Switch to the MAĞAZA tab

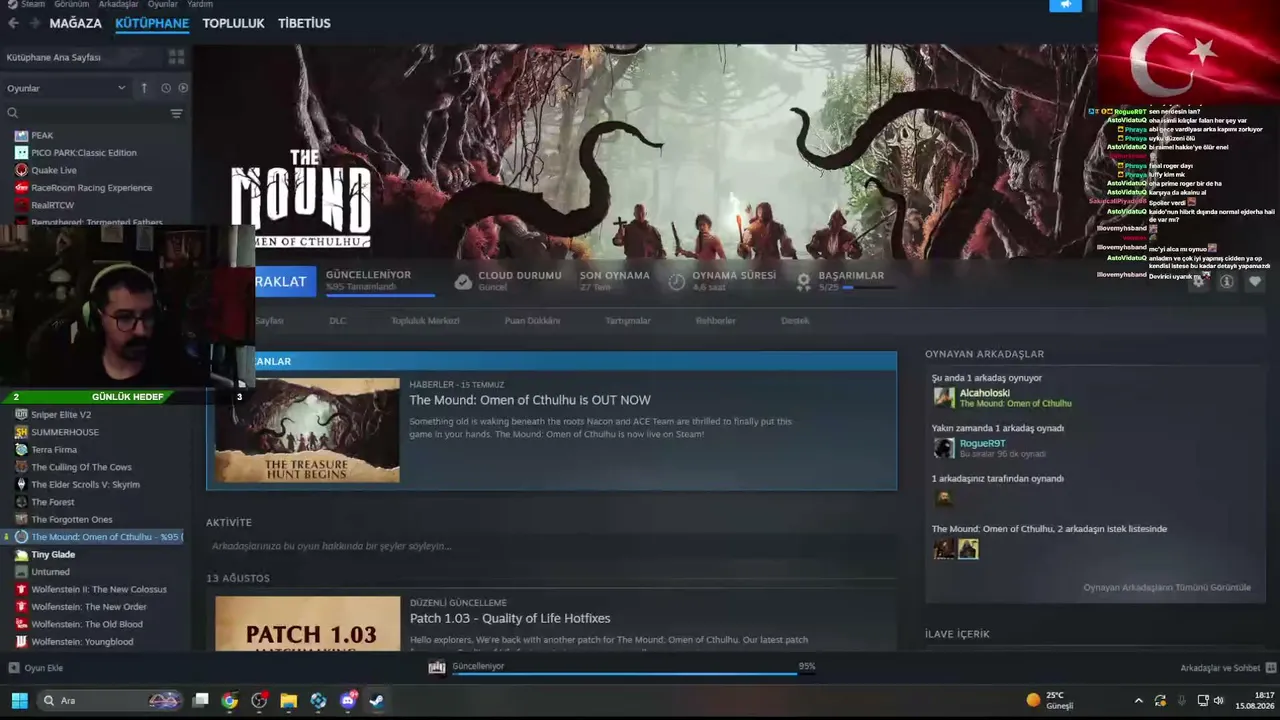tap(76, 23)
